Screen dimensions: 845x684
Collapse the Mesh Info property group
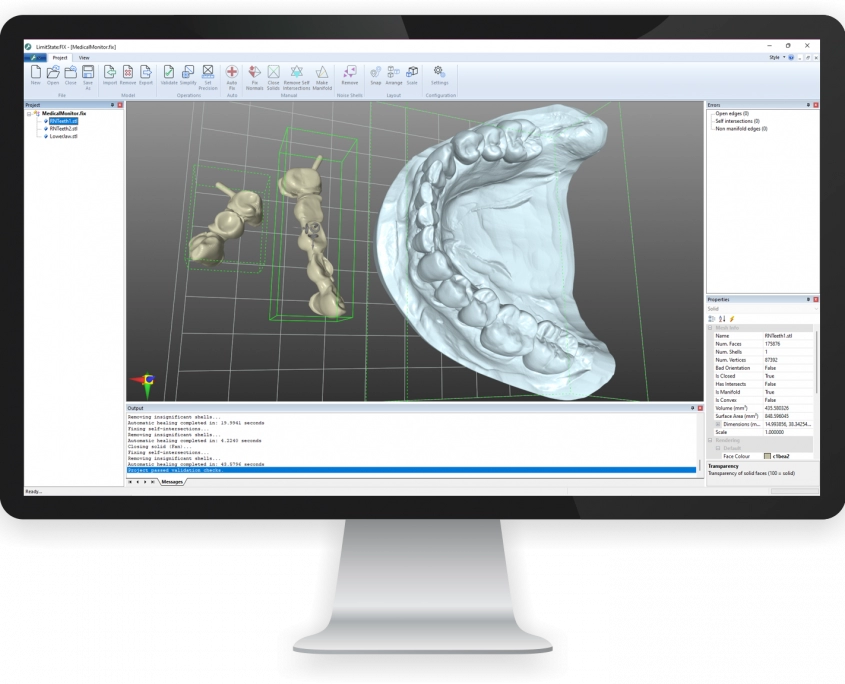711,328
